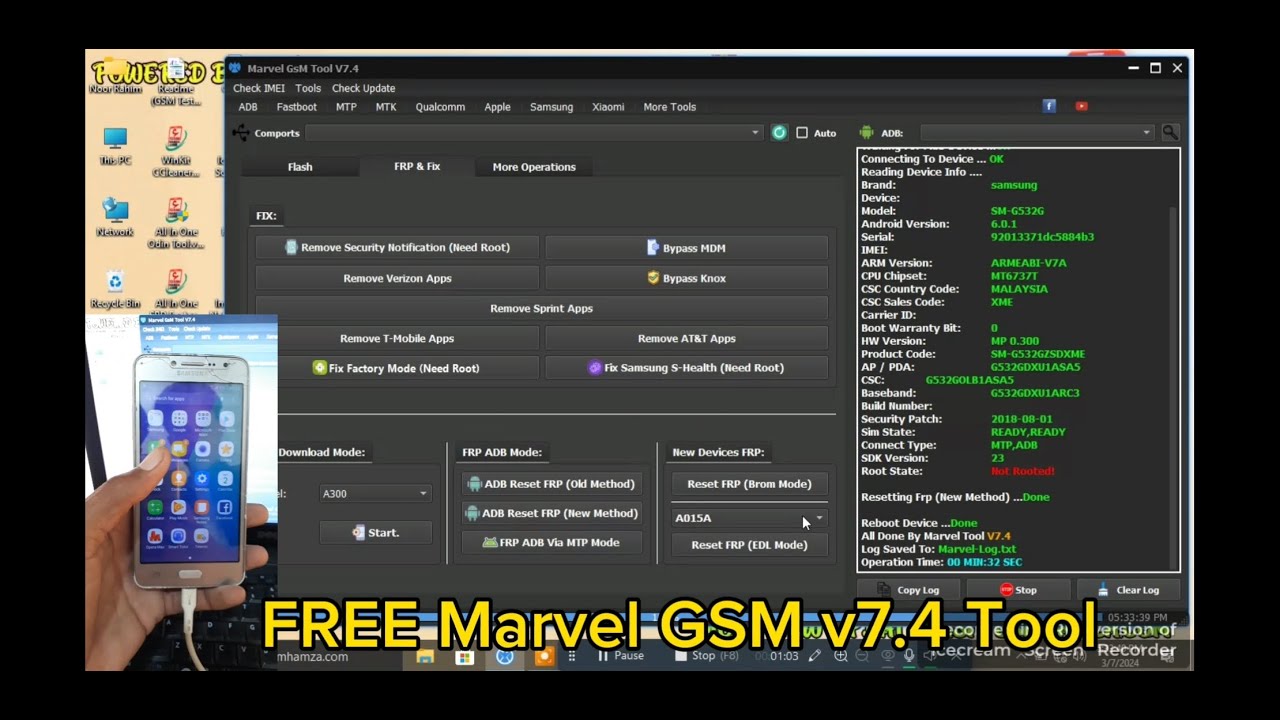Screen dimensions: 1280x720
Task: Click the ADB search magnifier icon
Action: [x=1170, y=132]
